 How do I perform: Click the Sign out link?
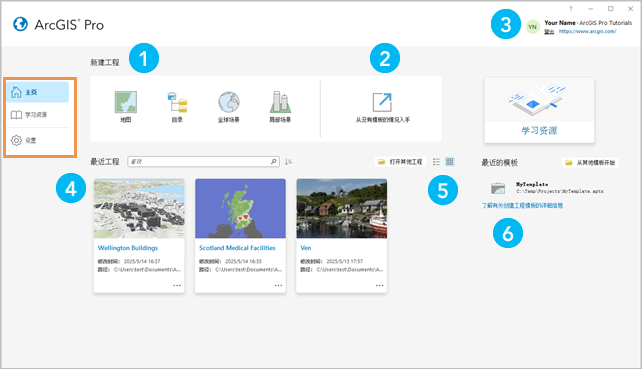coord(549,32)
